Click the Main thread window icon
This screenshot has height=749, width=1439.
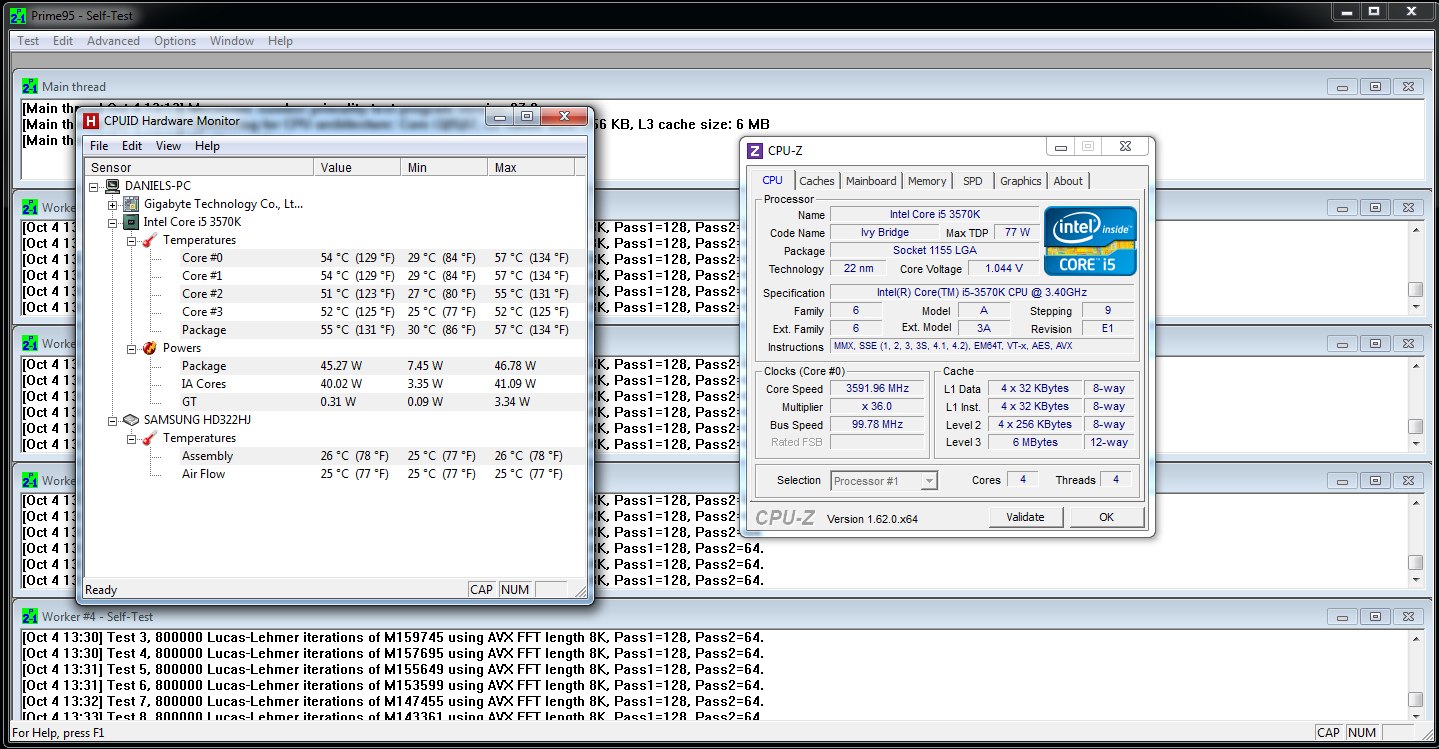pyautogui.click(x=30, y=87)
